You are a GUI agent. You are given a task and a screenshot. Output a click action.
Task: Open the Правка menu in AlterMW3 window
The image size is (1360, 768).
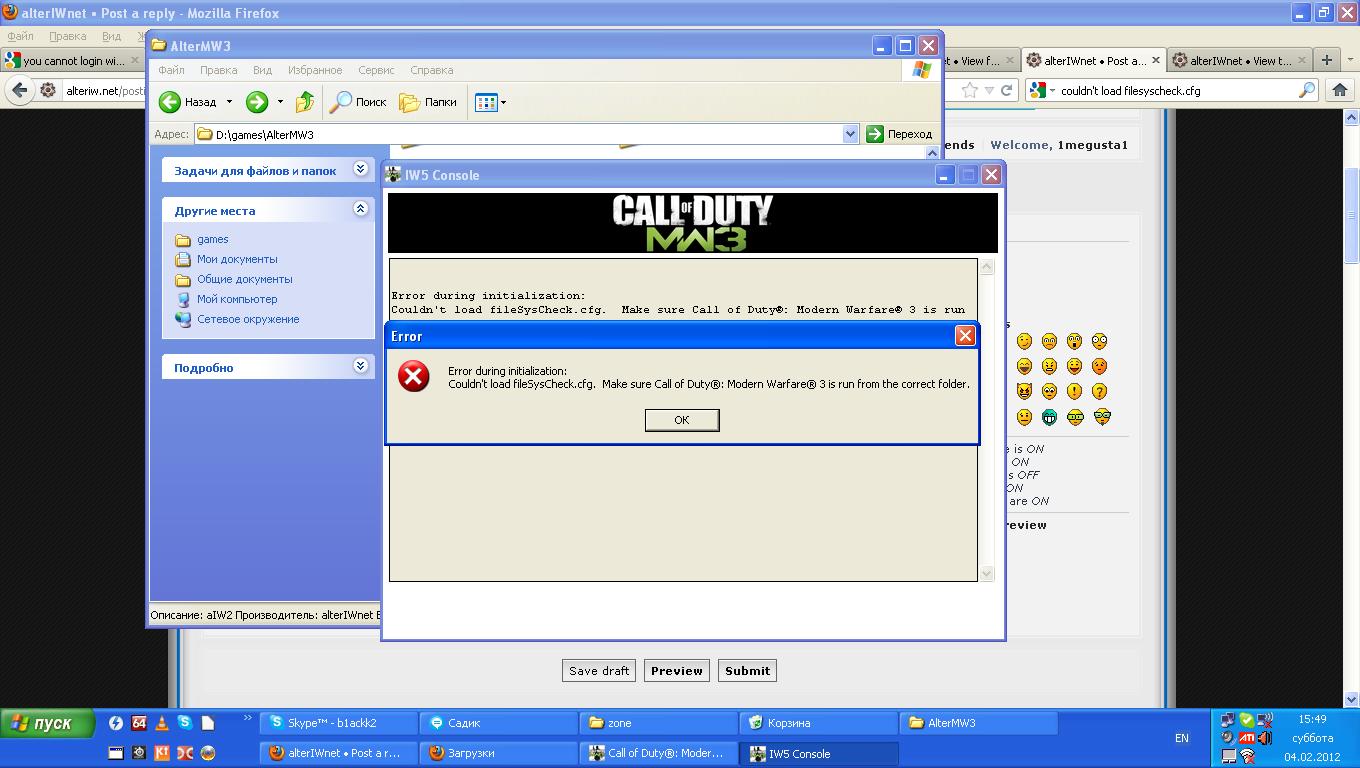[218, 70]
